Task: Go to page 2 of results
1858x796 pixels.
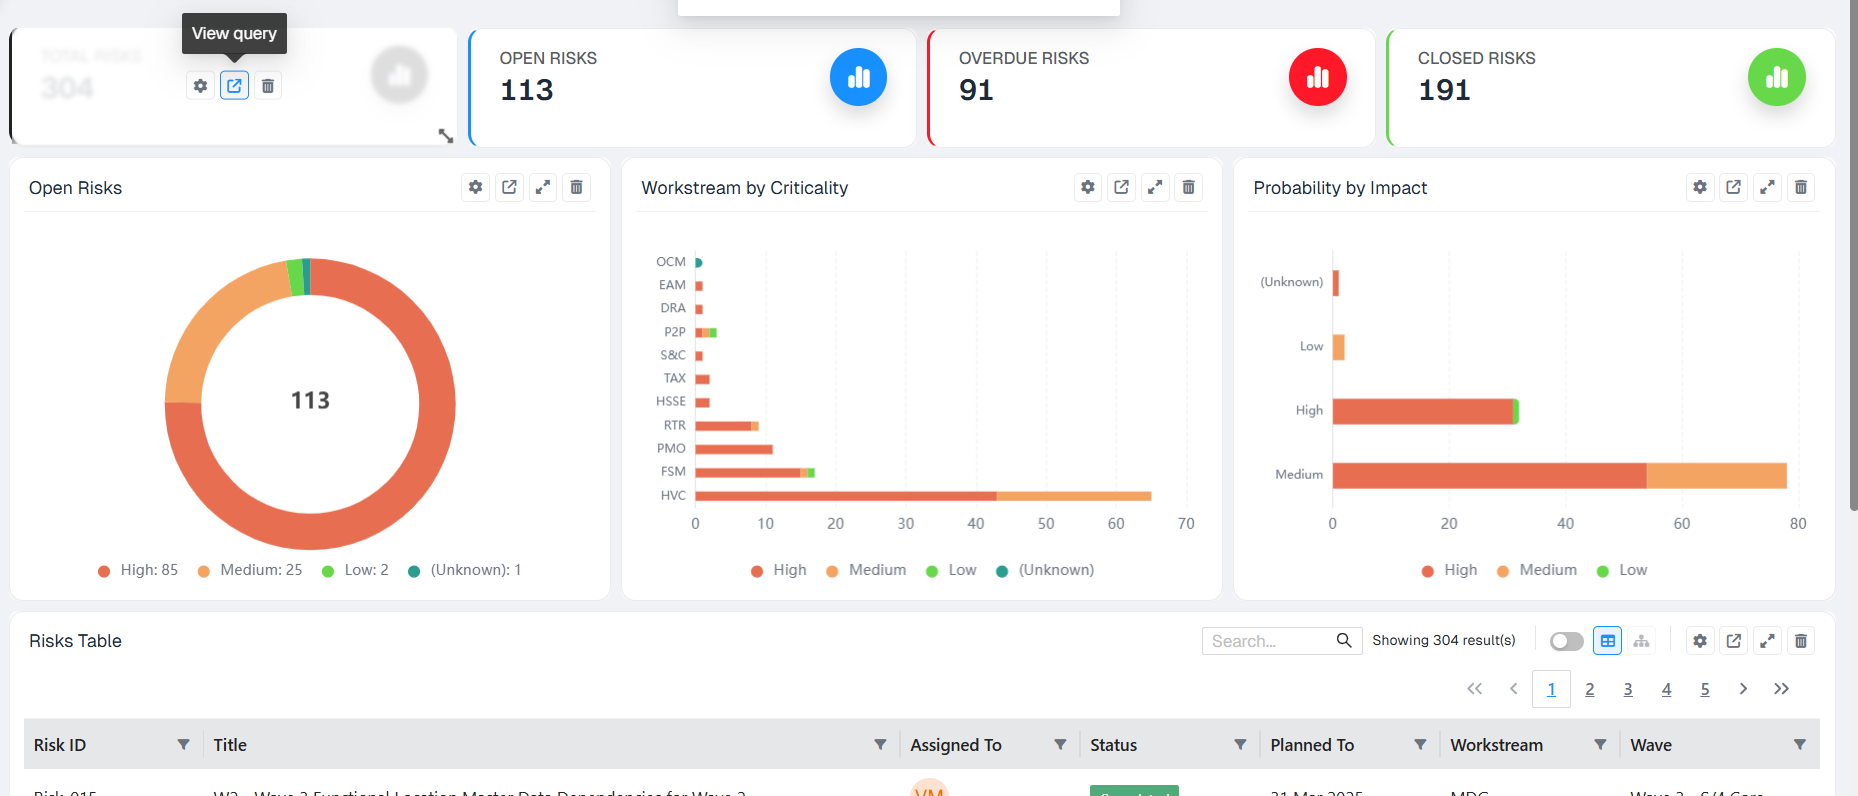Action: (x=1590, y=689)
